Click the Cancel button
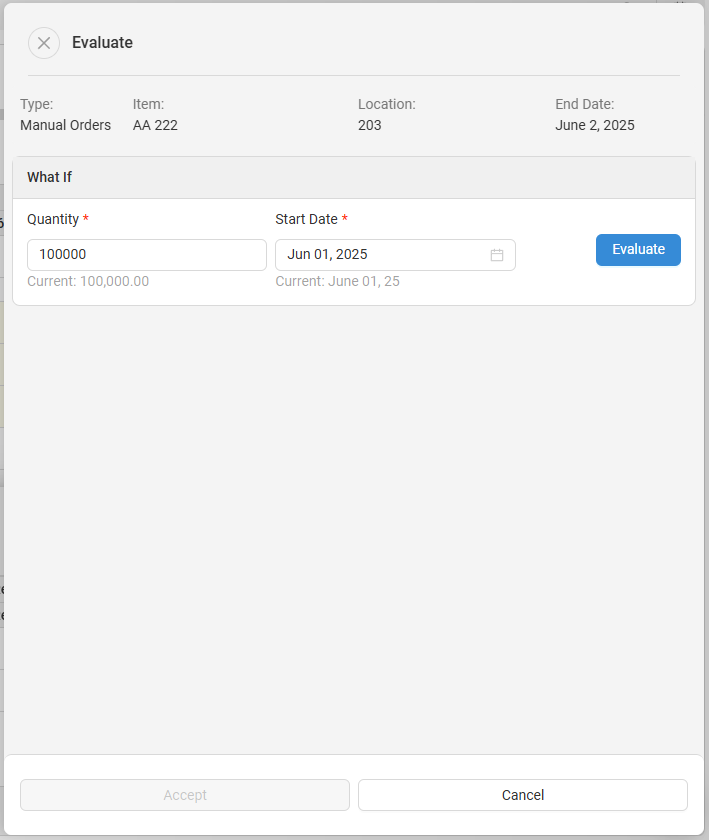This screenshot has height=840, width=709. pos(522,795)
